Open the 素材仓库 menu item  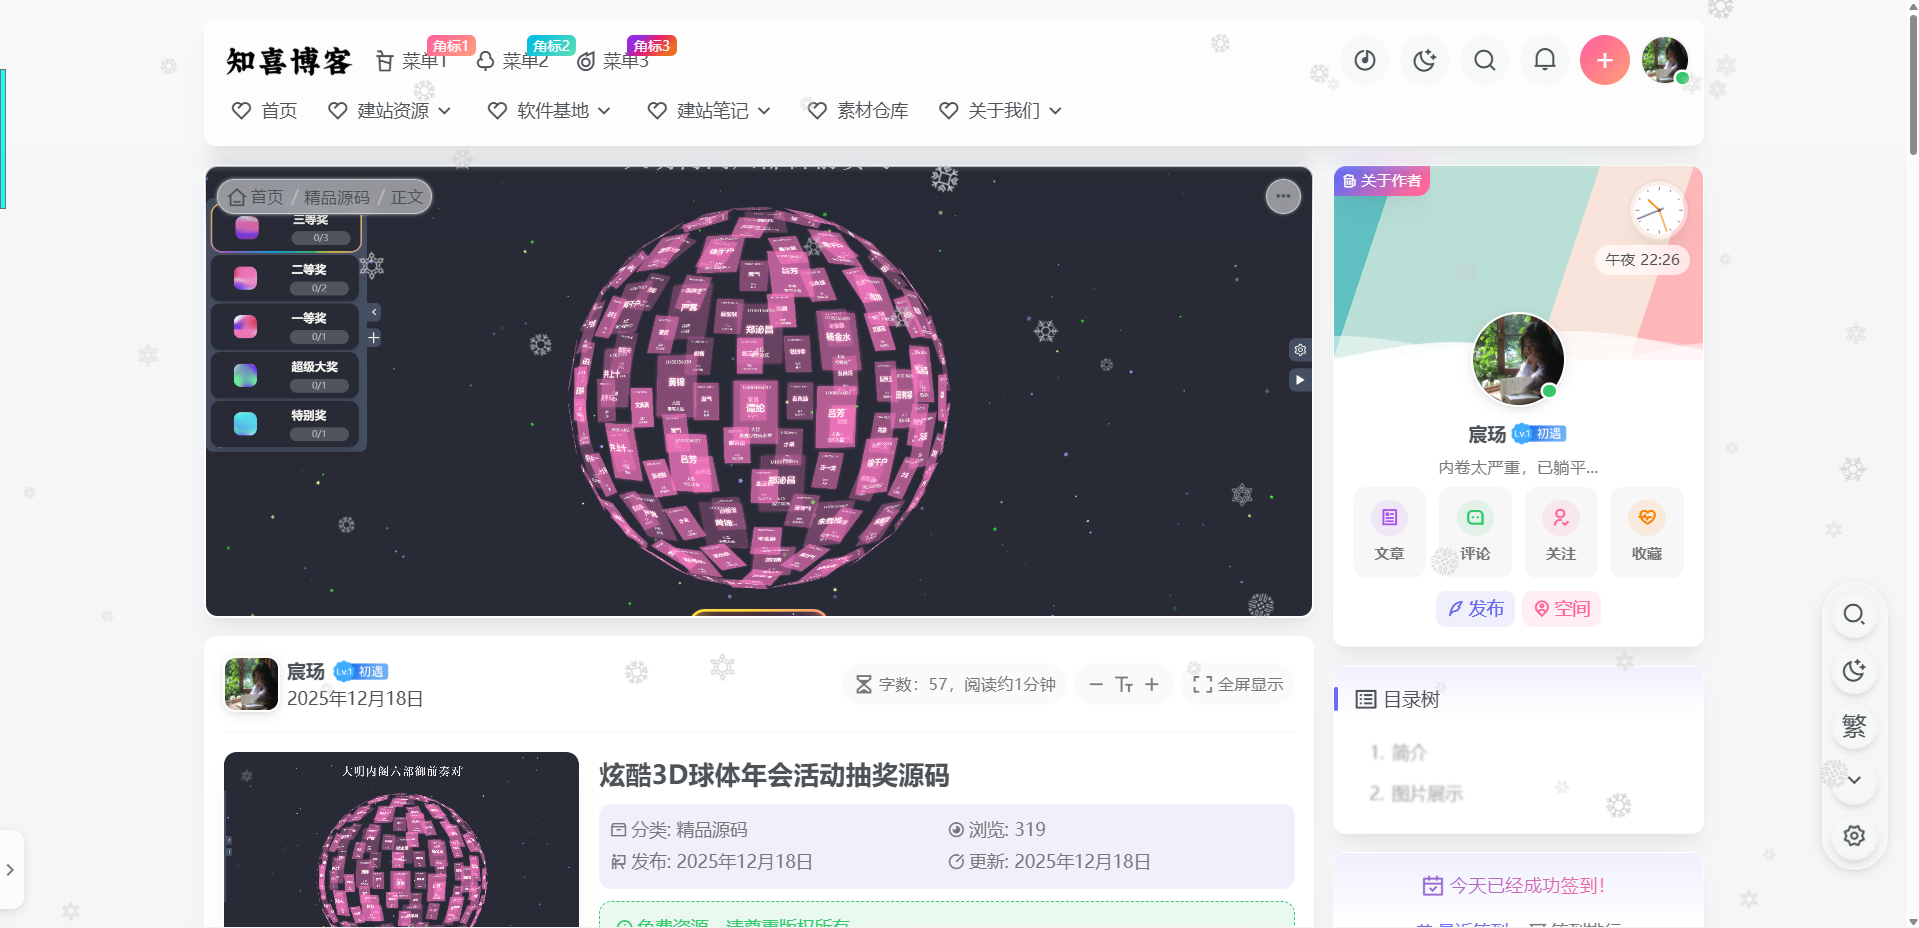coord(858,111)
